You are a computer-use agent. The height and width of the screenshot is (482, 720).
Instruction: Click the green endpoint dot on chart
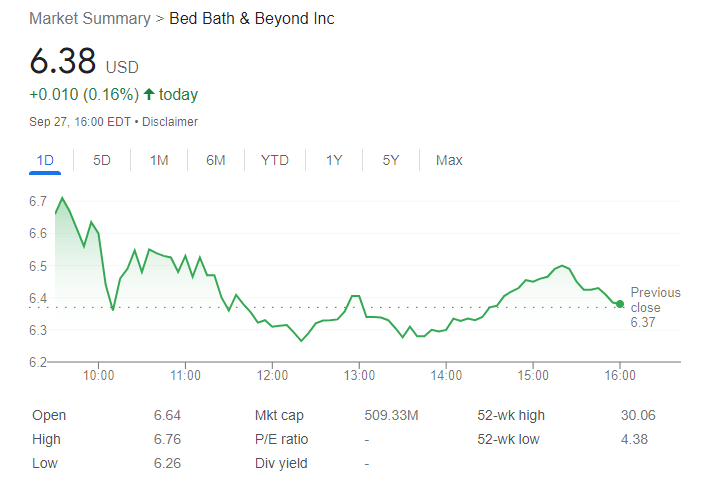coord(620,304)
